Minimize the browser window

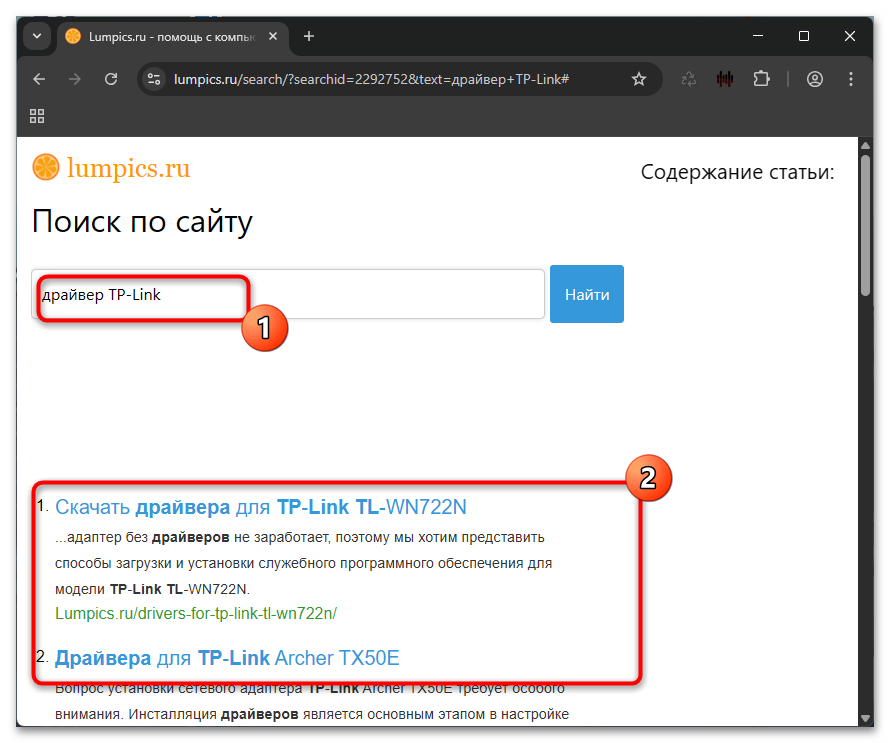[x=758, y=36]
